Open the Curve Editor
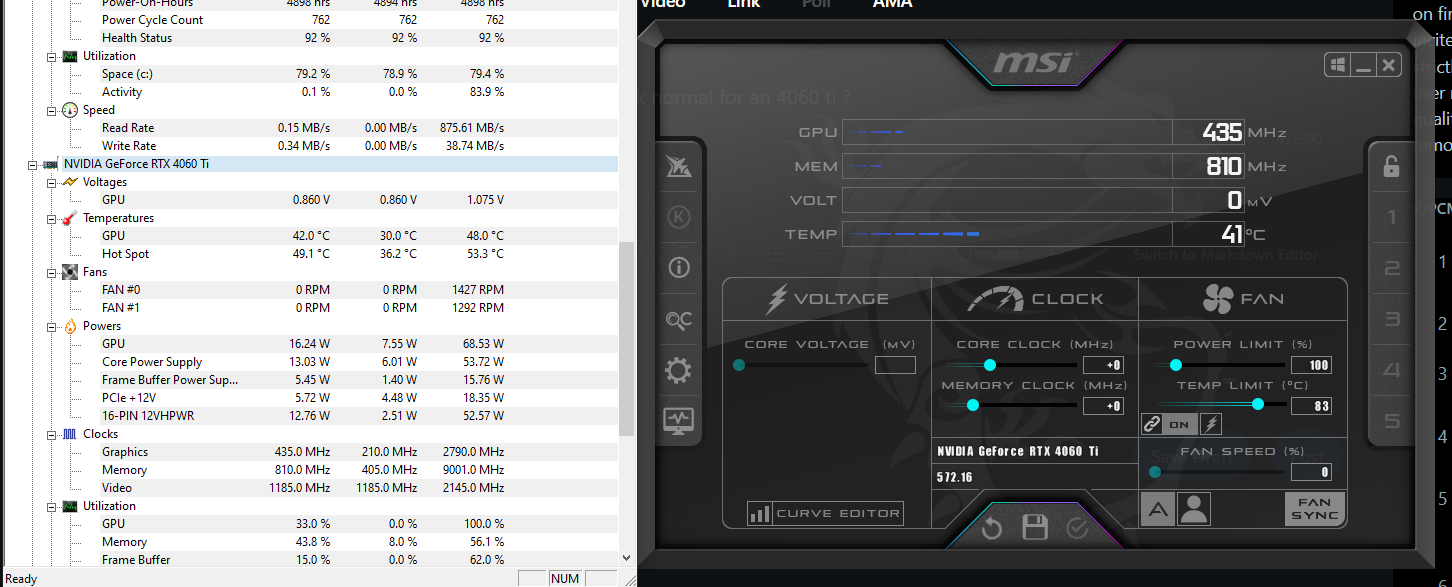 (825, 514)
